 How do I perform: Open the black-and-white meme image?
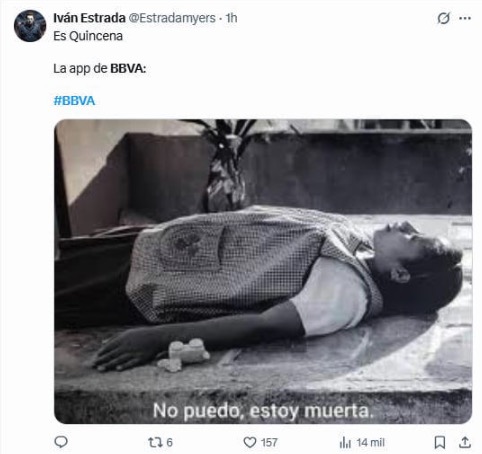click(263, 271)
